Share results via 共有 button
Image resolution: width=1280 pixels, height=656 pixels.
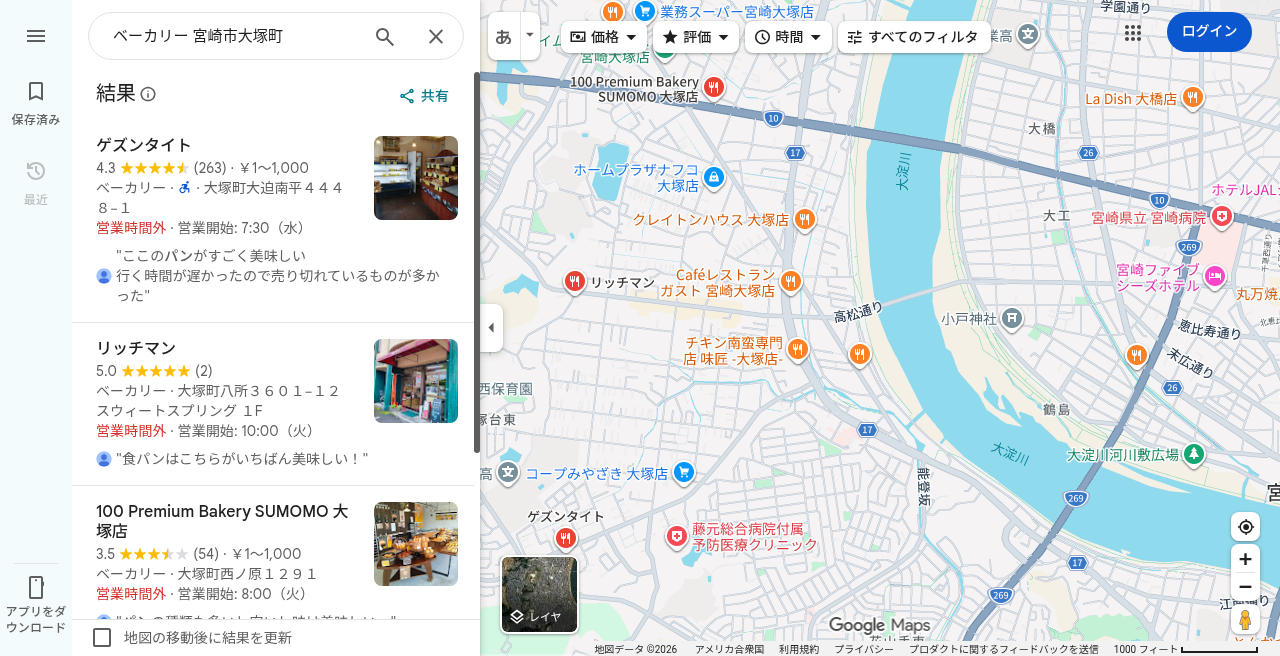click(424, 96)
